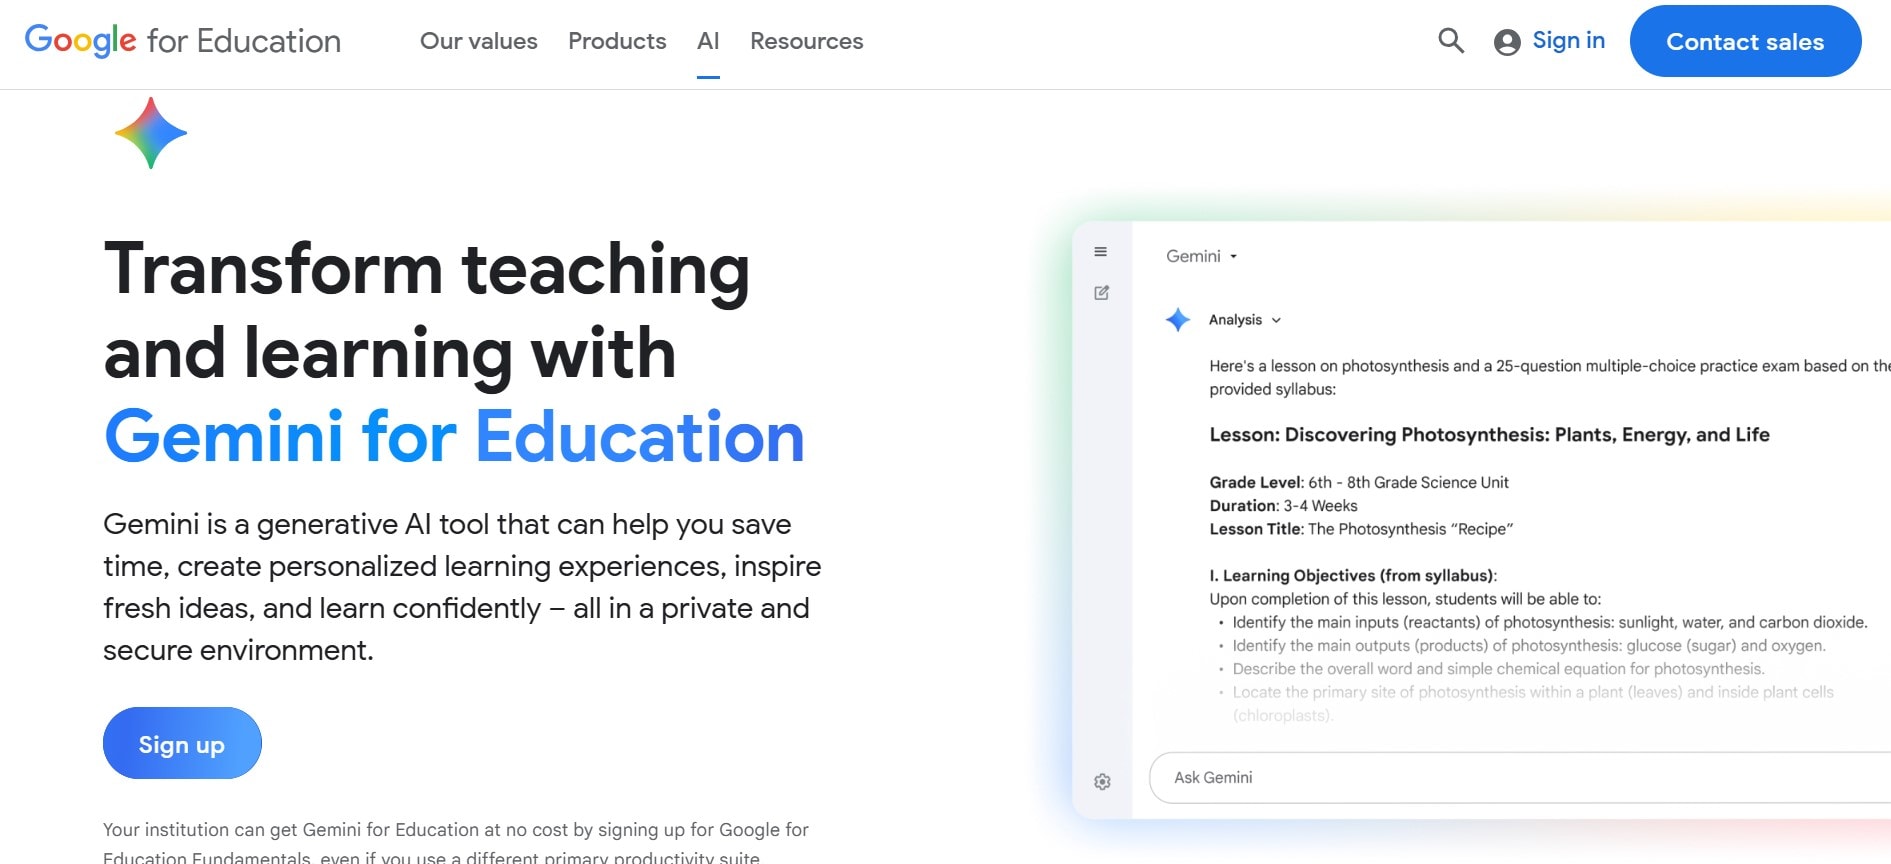Click the paragraph starting 'Gemini is a generative AI'

(462, 587)
